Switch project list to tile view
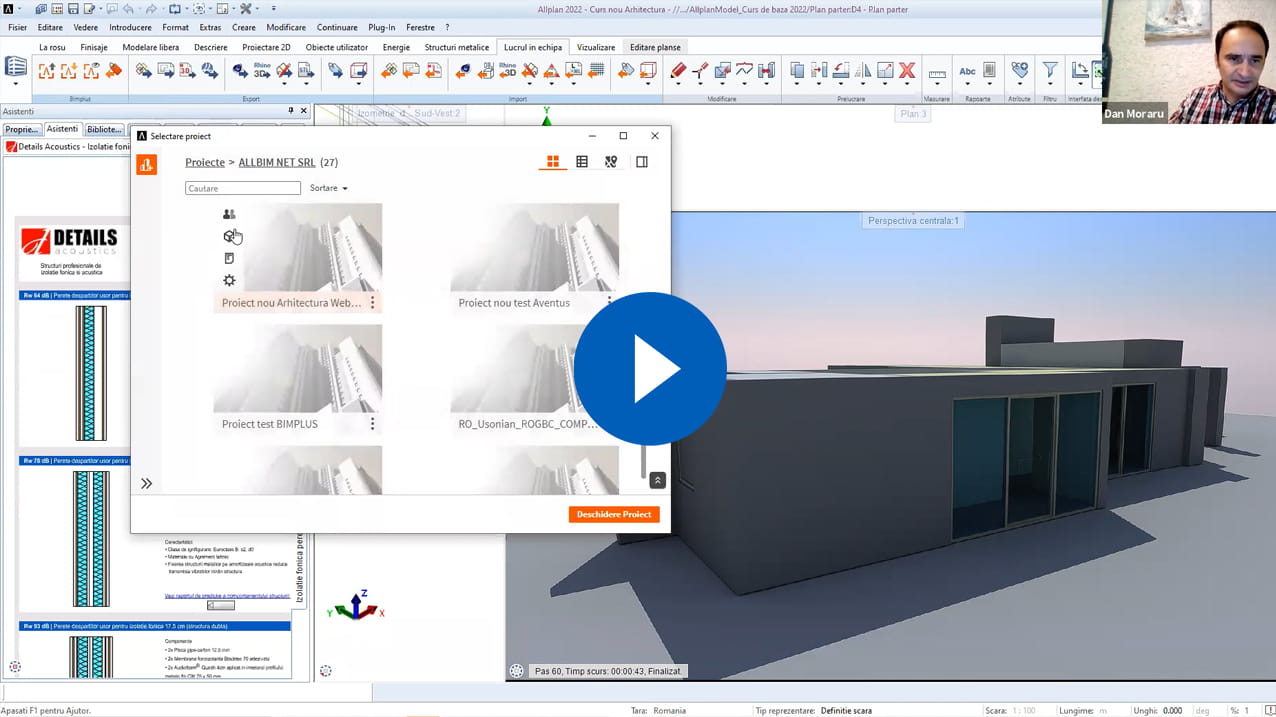The height and width of the screenshot is (717, 1276). click(x=553, y=162)
